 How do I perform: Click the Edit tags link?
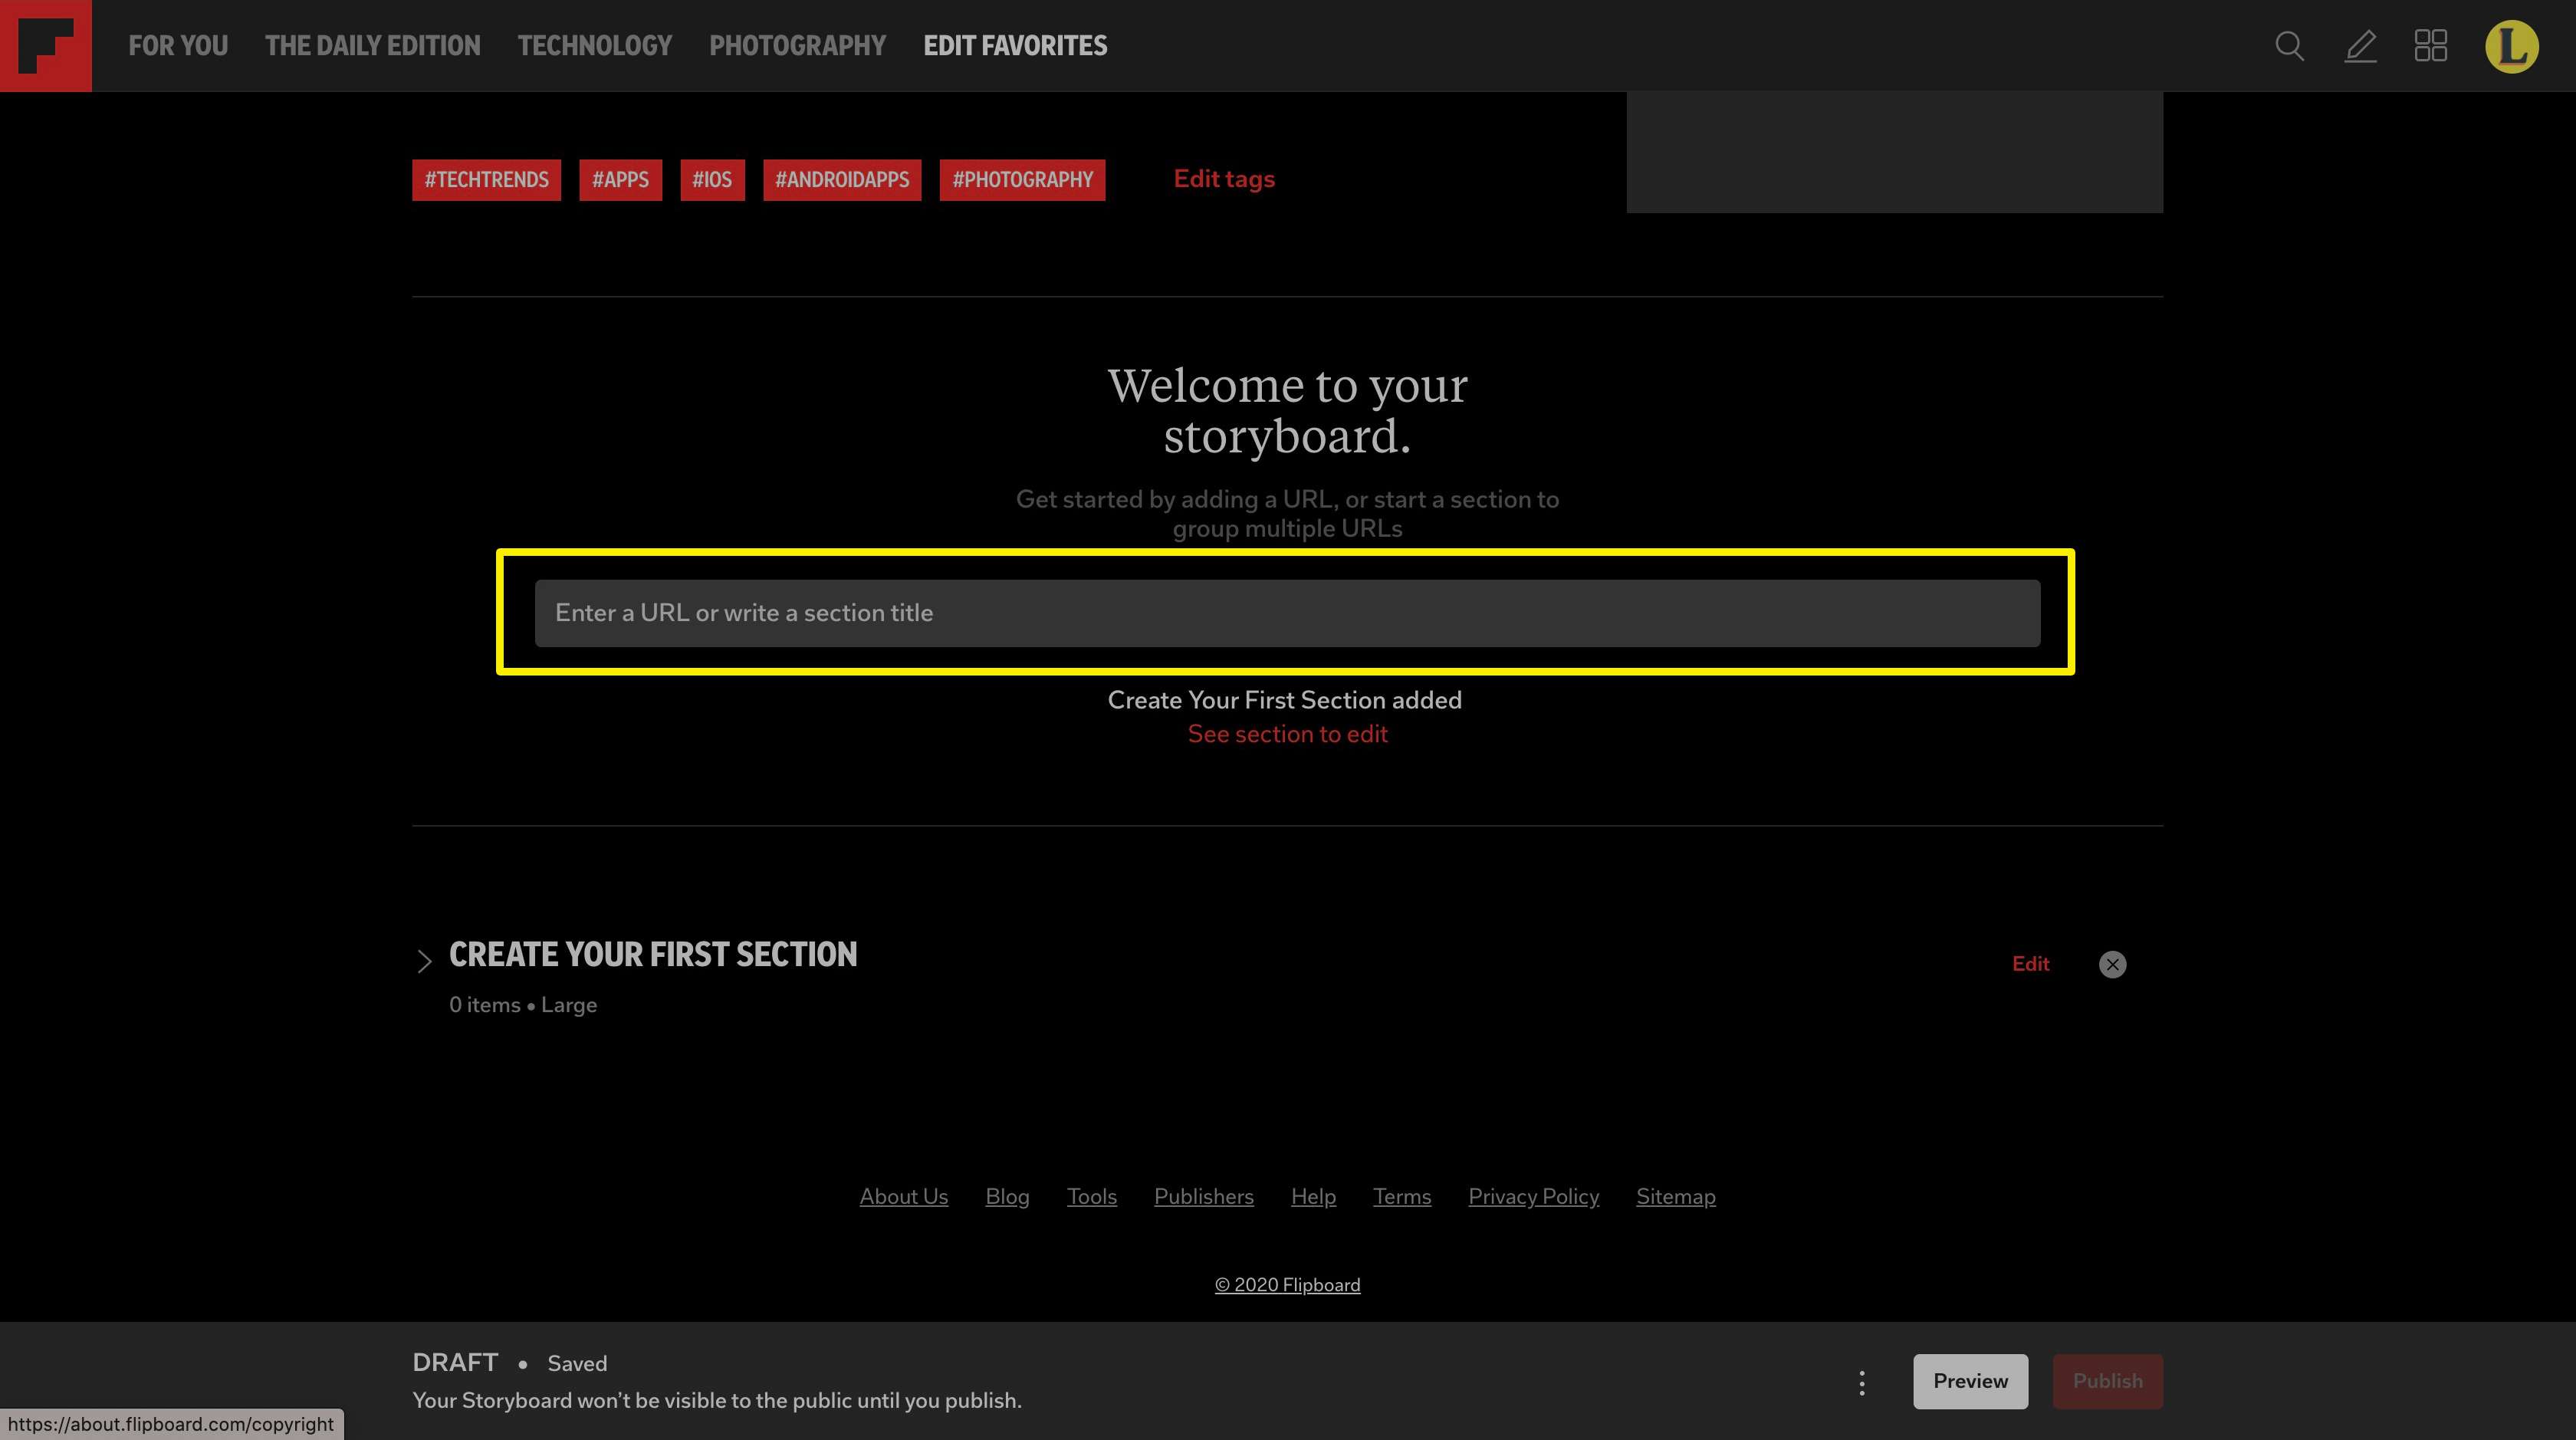point(1224,177)
